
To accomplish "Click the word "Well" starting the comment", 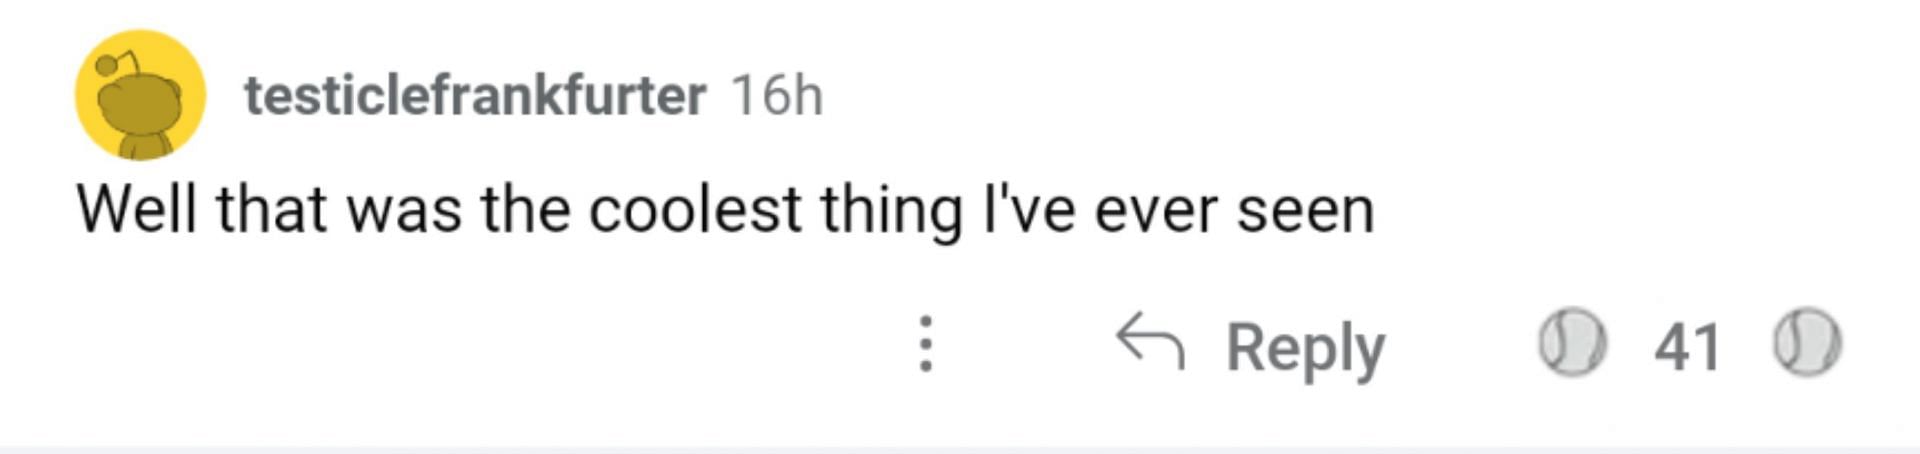I will [136, 210].
